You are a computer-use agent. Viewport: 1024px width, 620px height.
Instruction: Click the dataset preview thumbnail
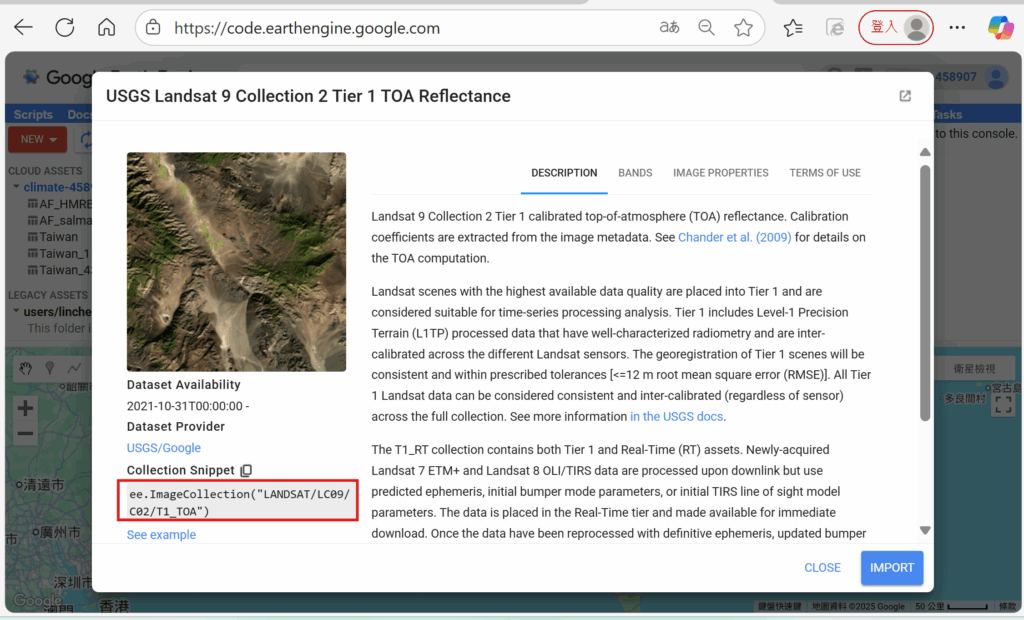tap(236, 262)
